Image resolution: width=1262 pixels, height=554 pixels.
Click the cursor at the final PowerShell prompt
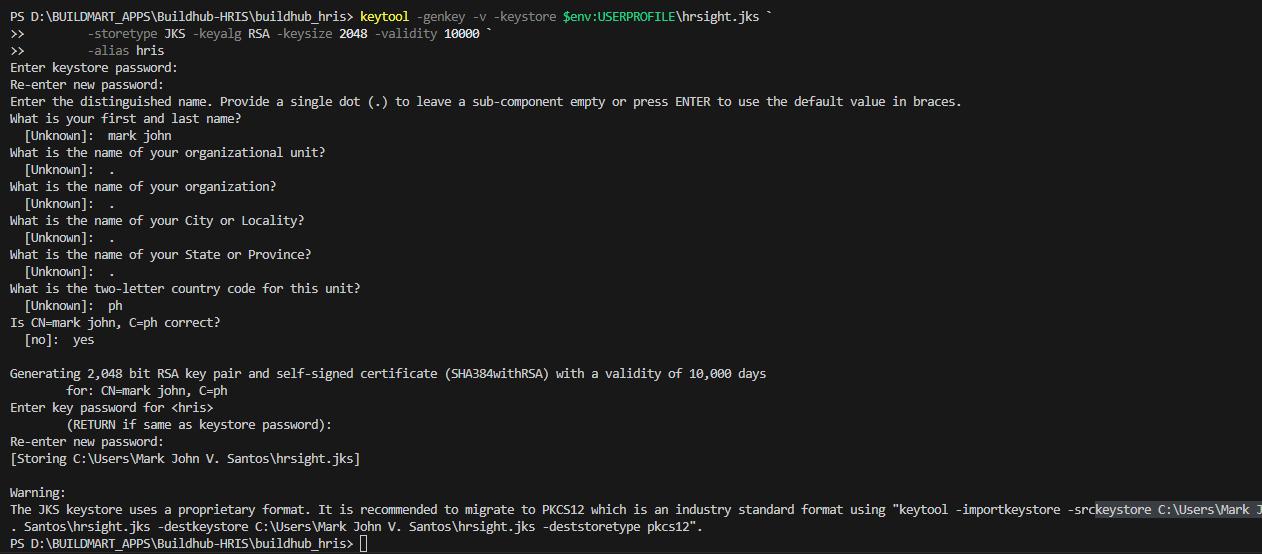(364, 543)
